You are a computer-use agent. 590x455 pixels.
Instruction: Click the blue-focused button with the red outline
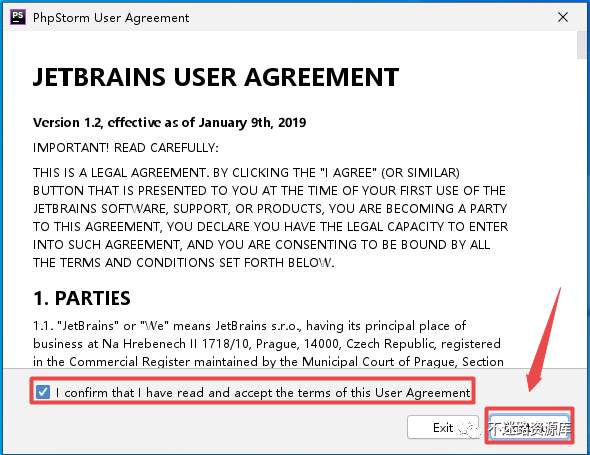click(529, 426)
